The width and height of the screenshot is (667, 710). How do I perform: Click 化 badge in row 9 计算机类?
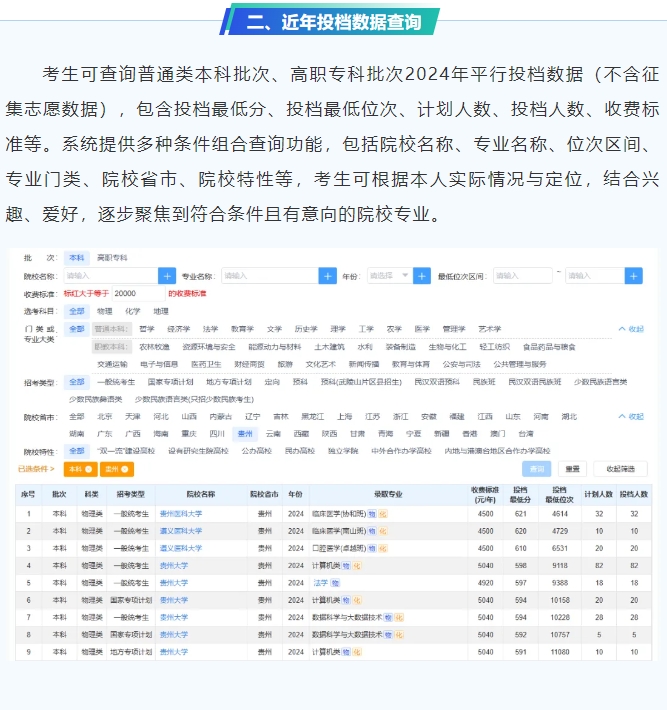click(x=357, y=652)
